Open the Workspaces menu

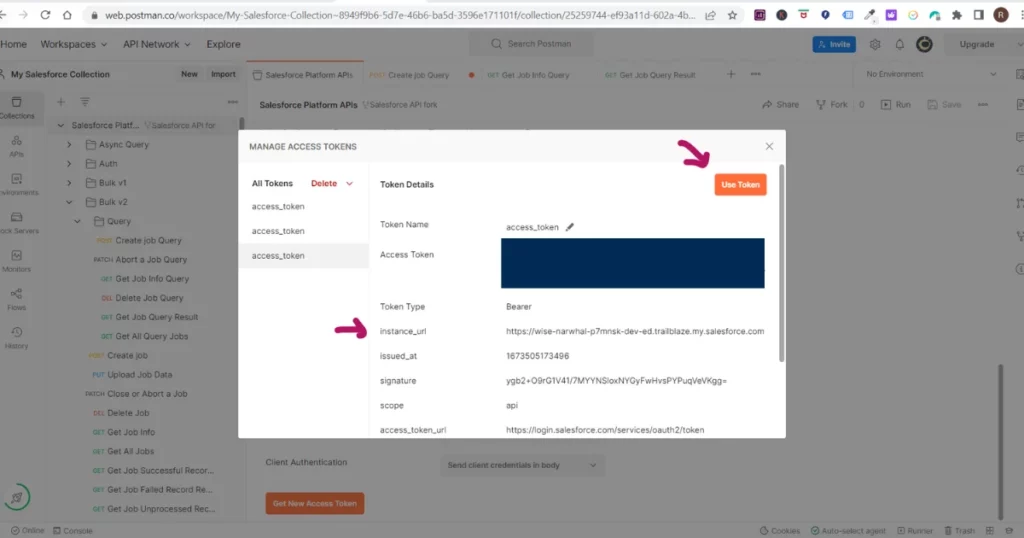coord(73,44)
